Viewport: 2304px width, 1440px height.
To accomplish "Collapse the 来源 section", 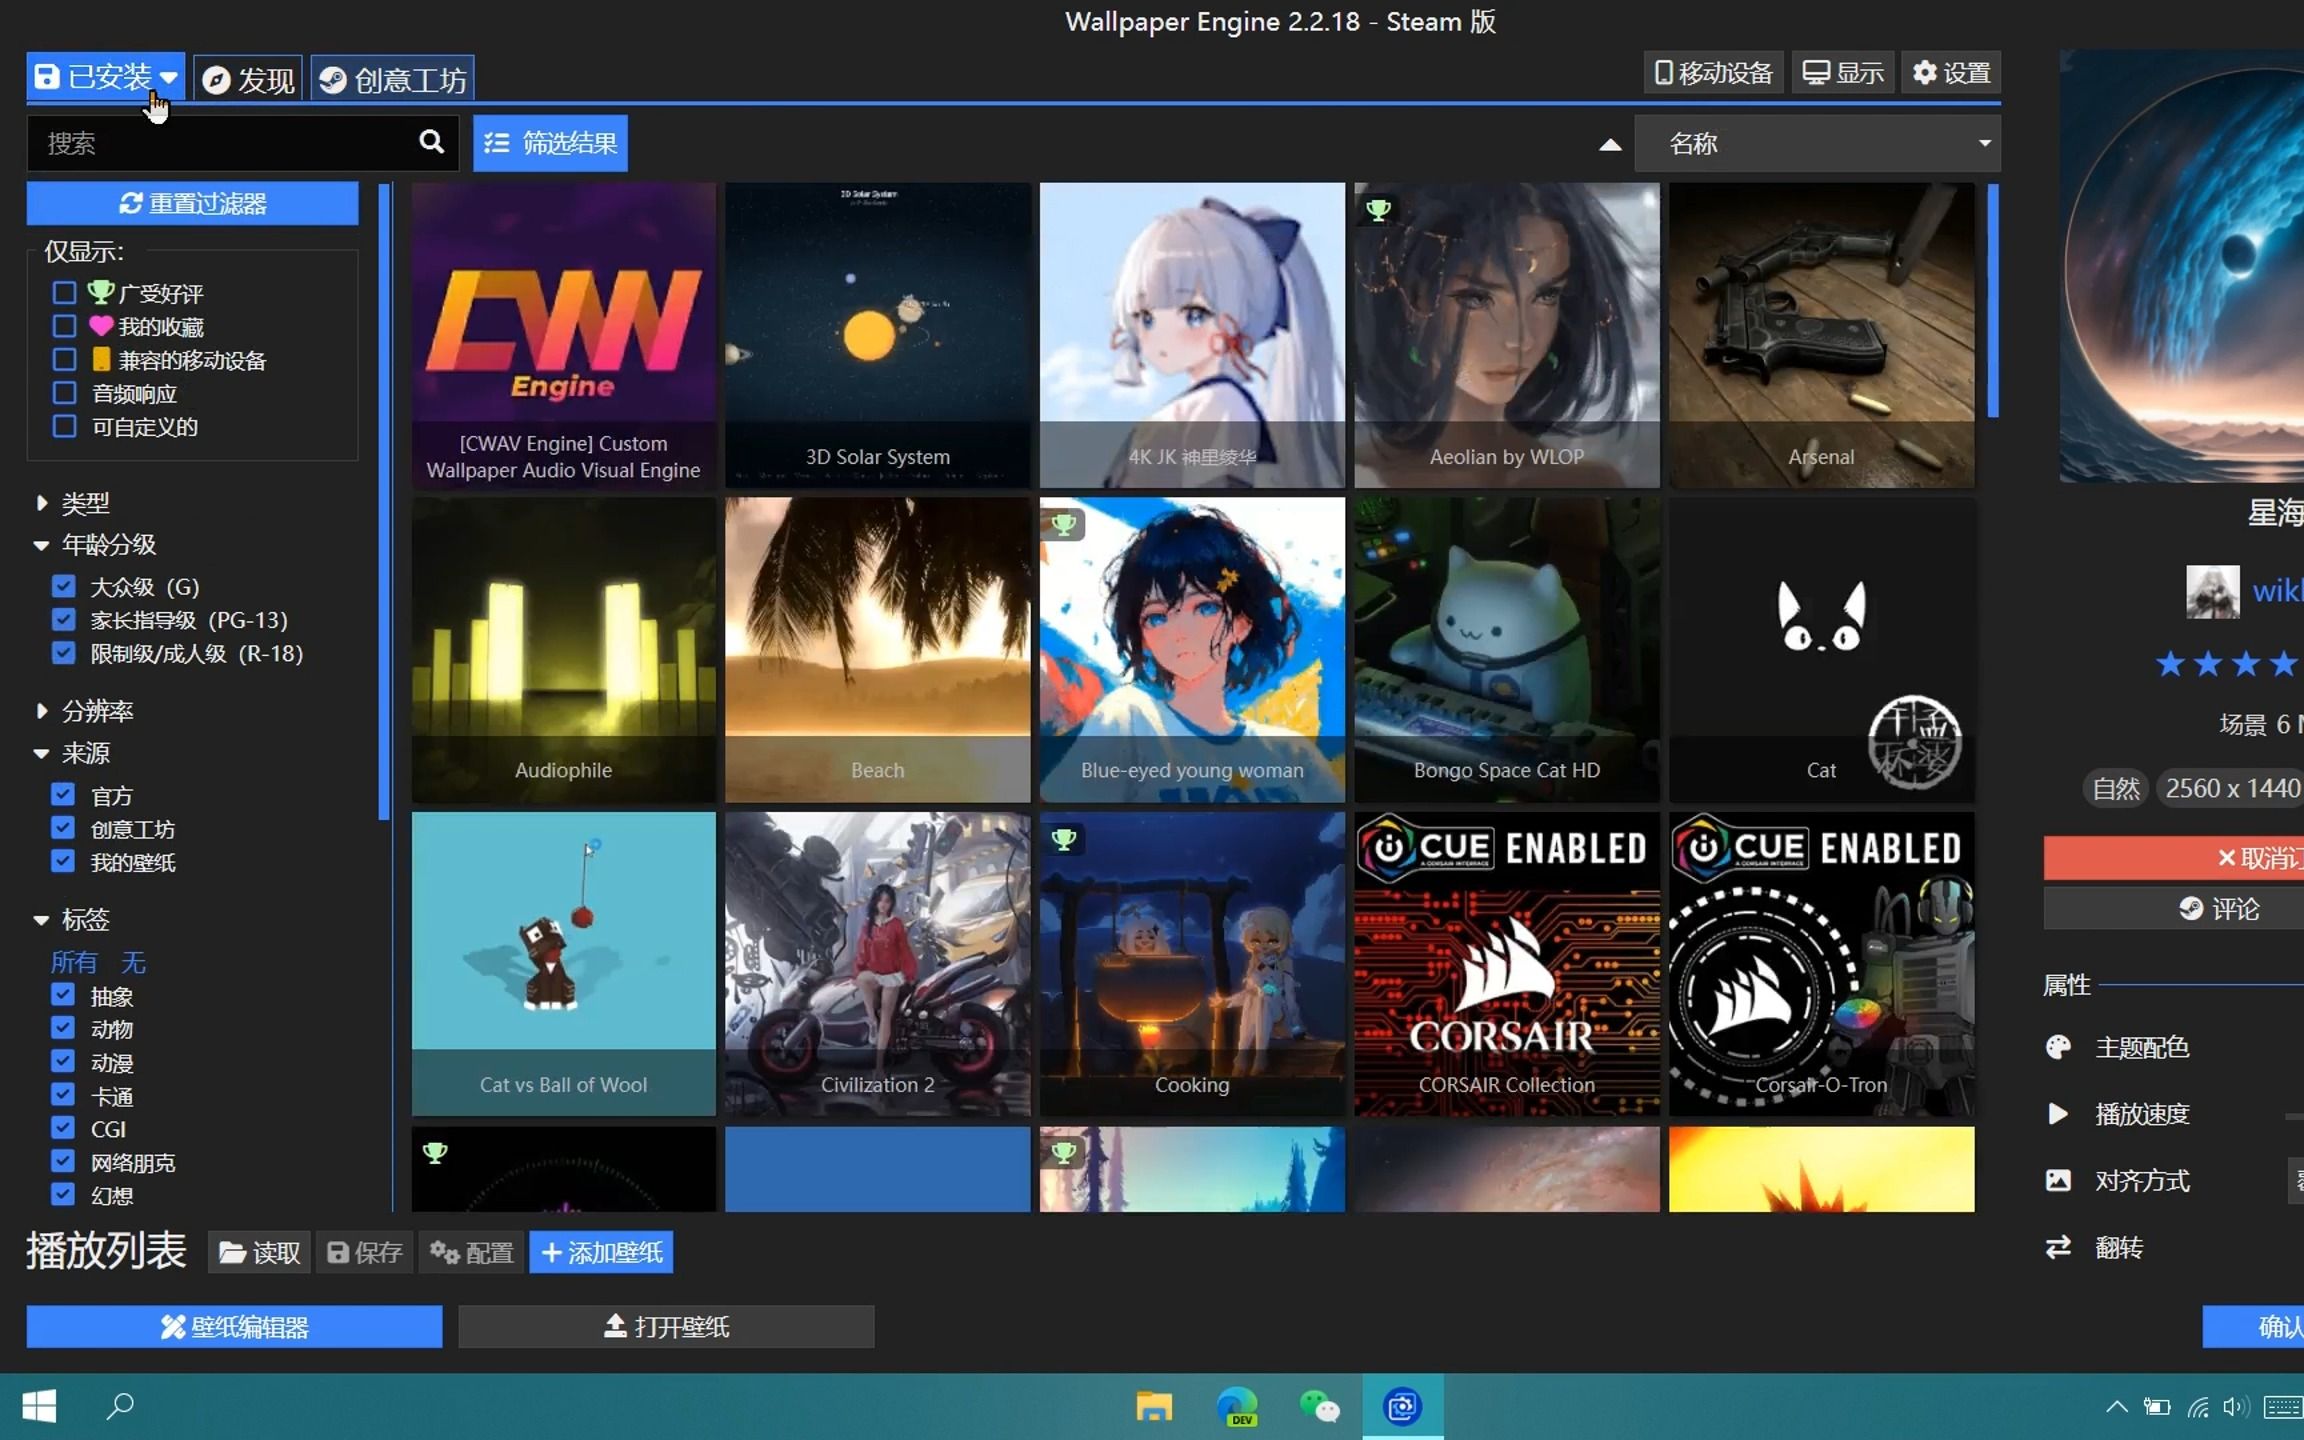I will (x=72, y=753).
